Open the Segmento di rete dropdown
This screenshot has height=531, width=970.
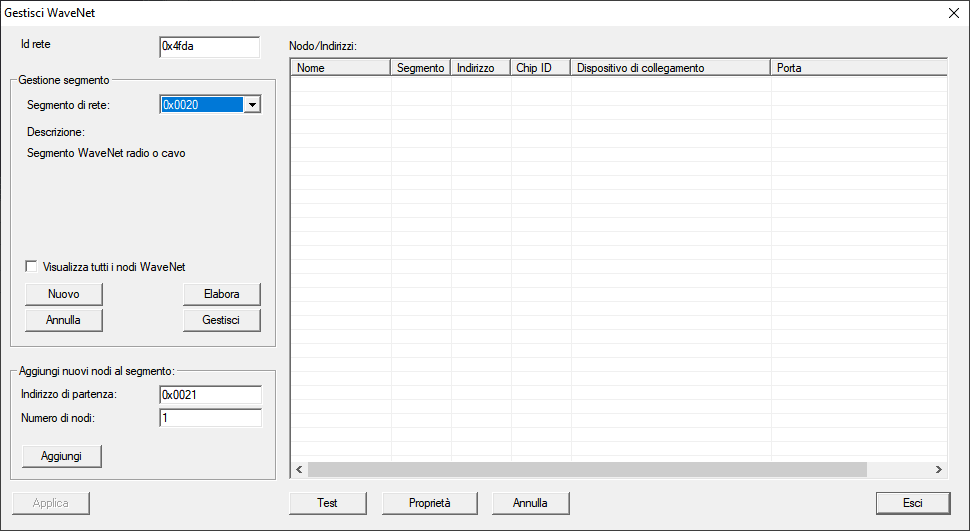252,104
